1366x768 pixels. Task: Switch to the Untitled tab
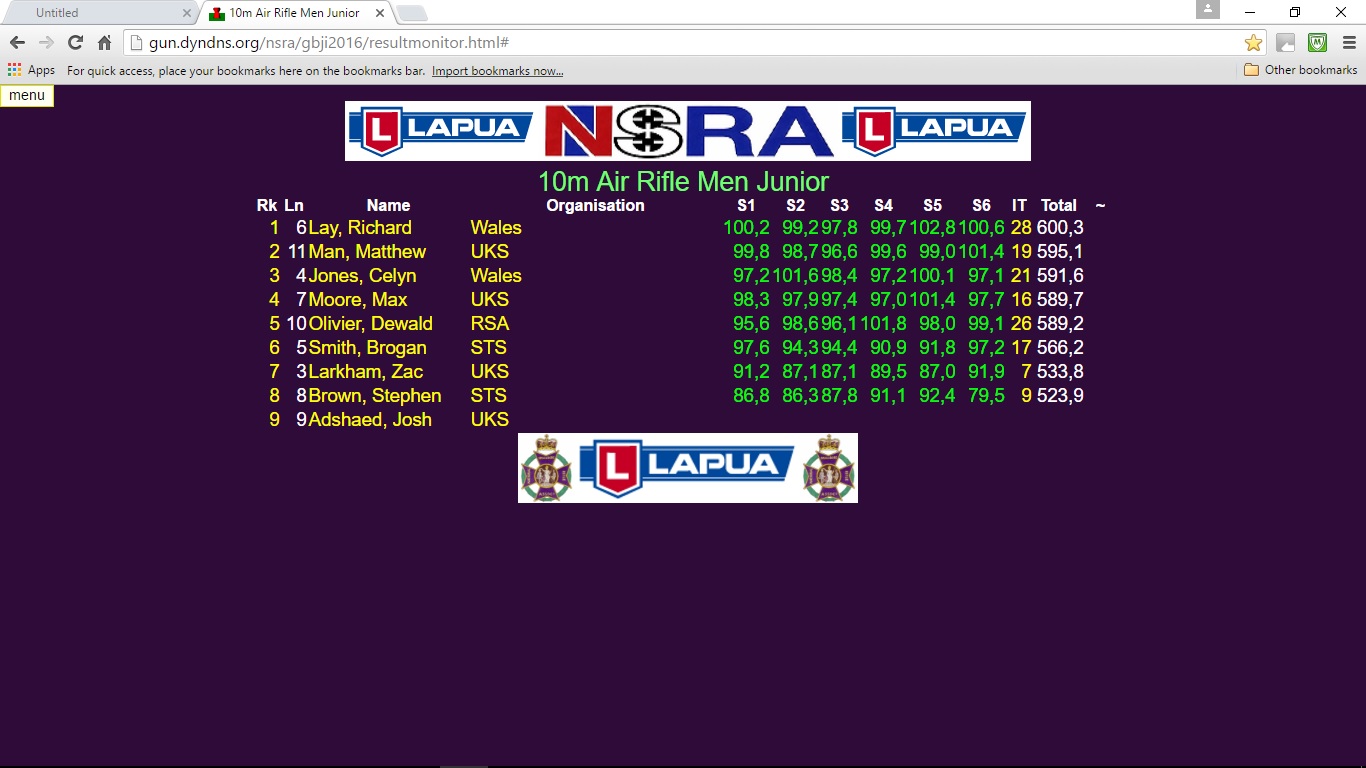(x=90, y=13)
